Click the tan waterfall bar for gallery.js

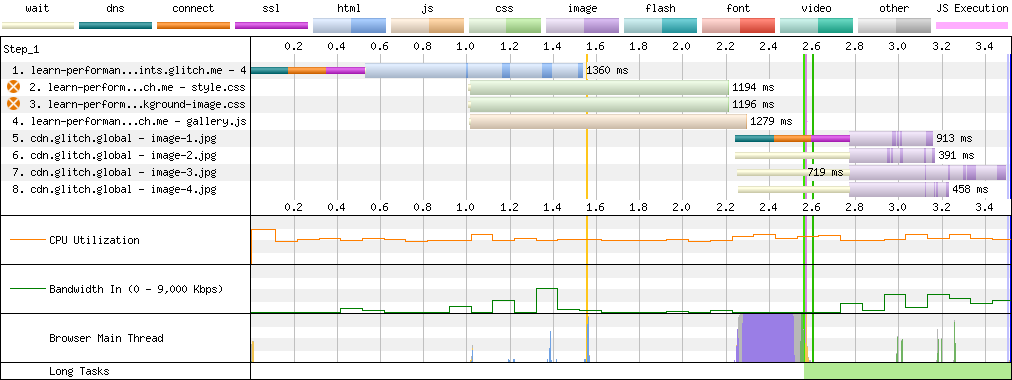[x=608, y=121]
